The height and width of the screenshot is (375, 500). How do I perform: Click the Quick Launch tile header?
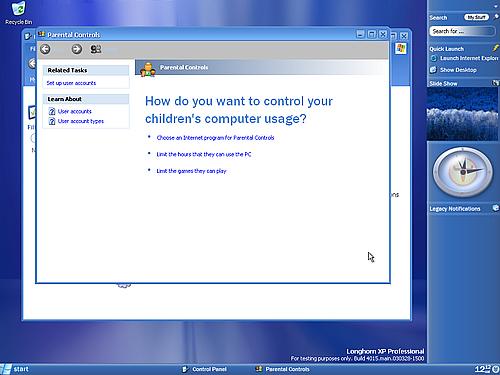[463, 49]
